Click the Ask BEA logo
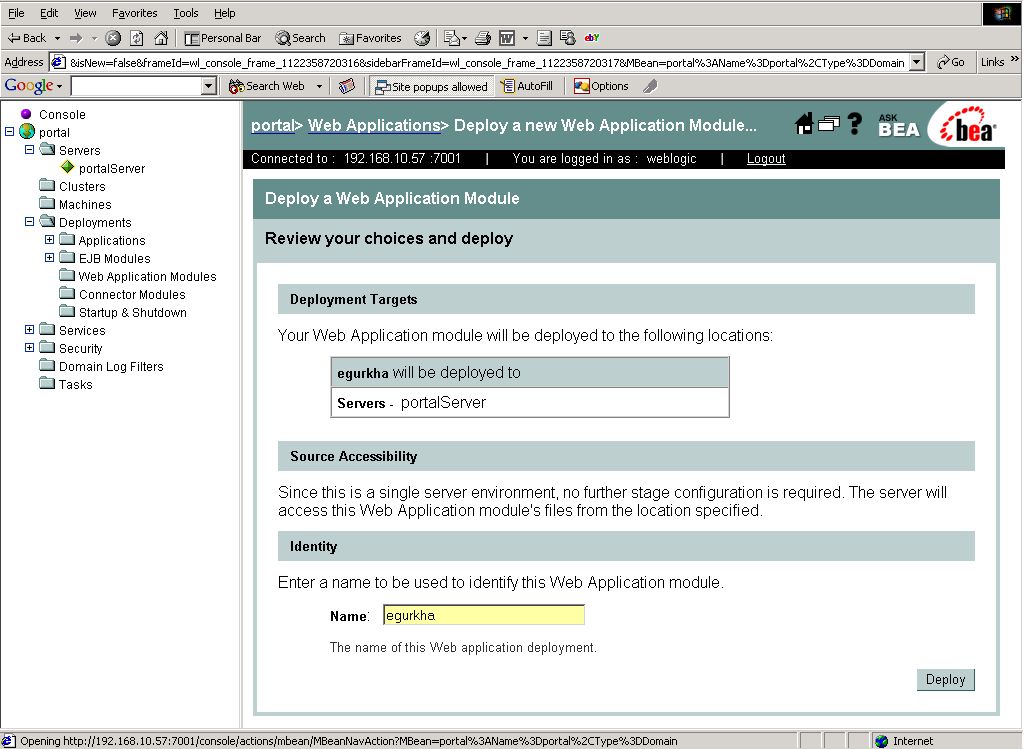 [x=899, y=125]
